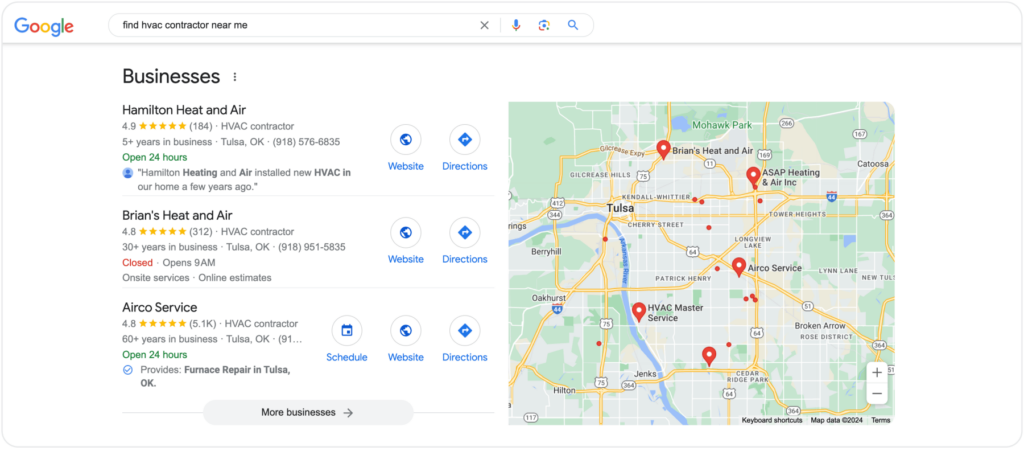Click 'Onsite services · Online estimates' text
Viewport: 1024px width, 459px height.
tap(197, 277)
